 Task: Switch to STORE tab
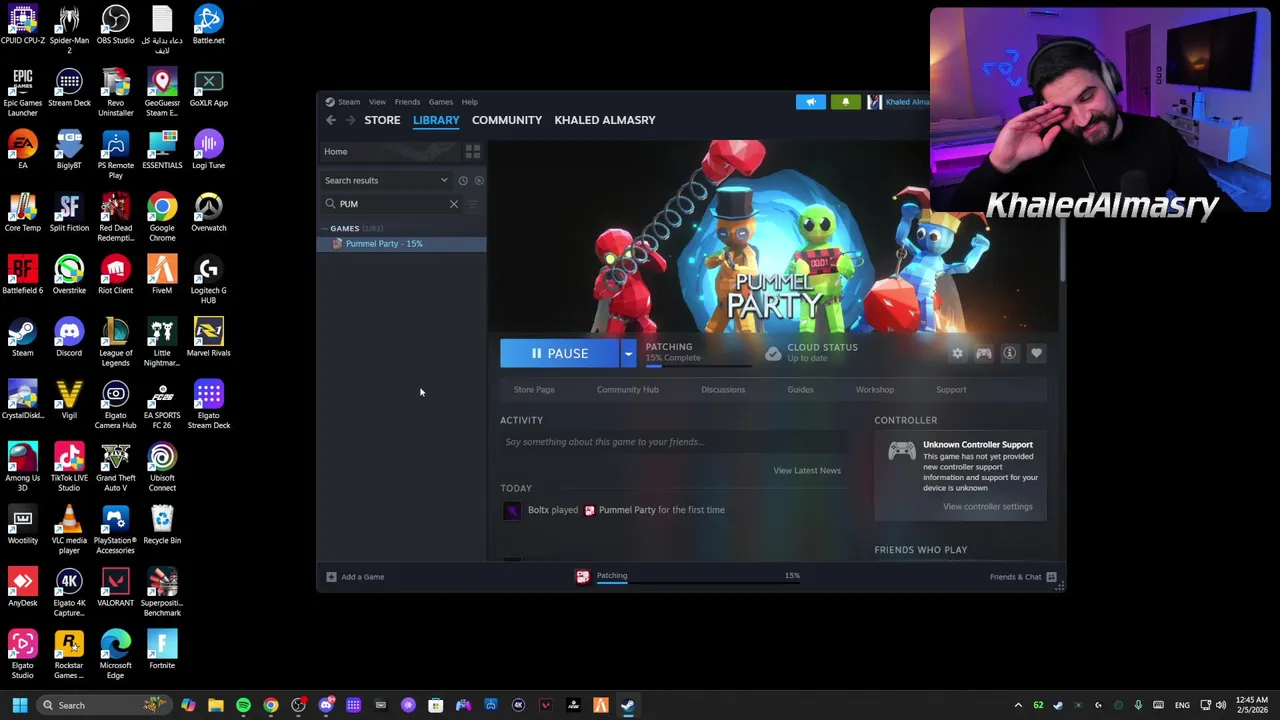(382, 120)
